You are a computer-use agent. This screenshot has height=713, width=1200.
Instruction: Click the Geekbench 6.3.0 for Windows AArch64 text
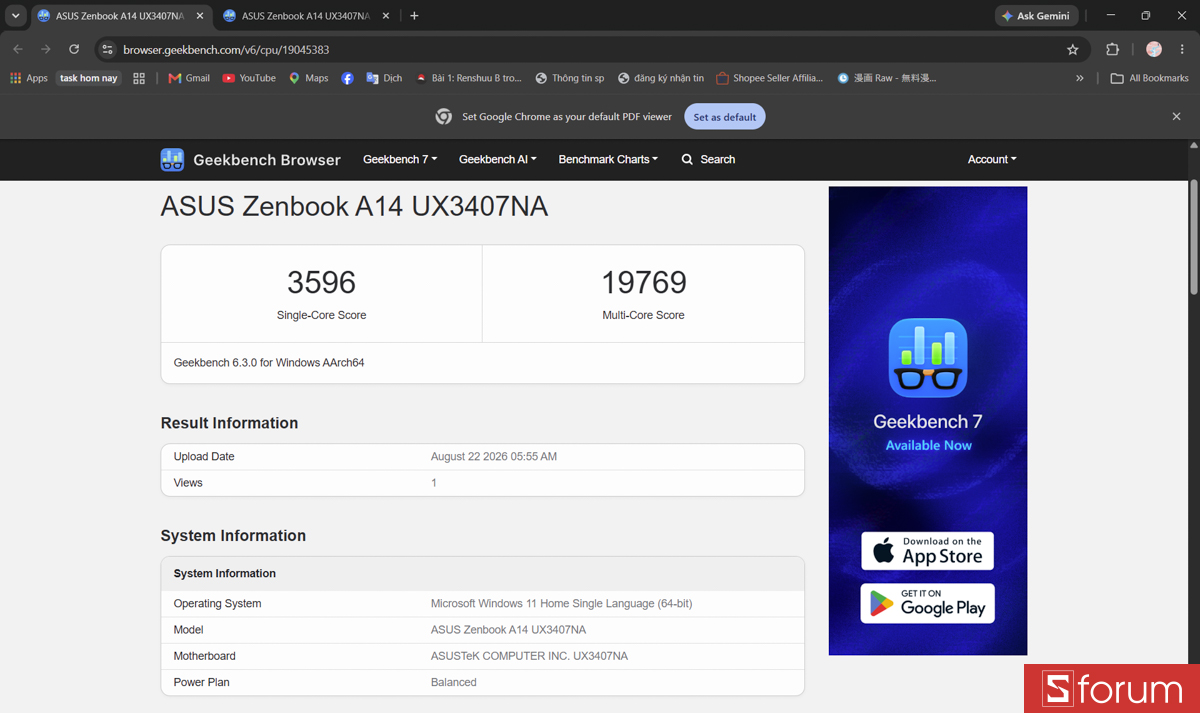[x=269, y=363]
